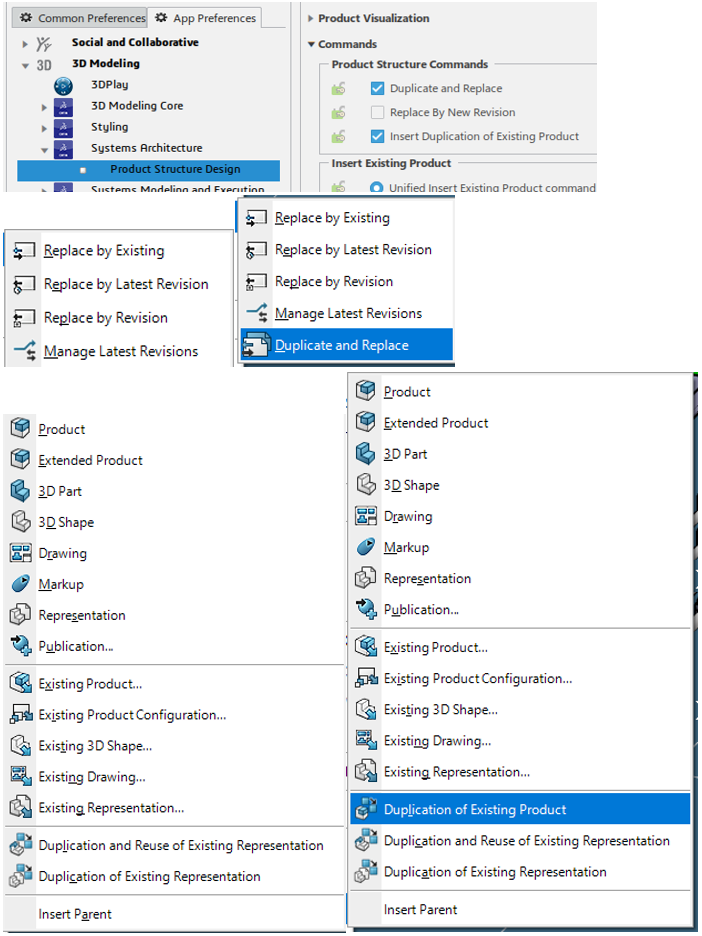Uncheck Insert Duplication of Existing Product checkbox
The height and width of the screenshot is (936, 702).
pyautogui.click(x=377, y=136)
